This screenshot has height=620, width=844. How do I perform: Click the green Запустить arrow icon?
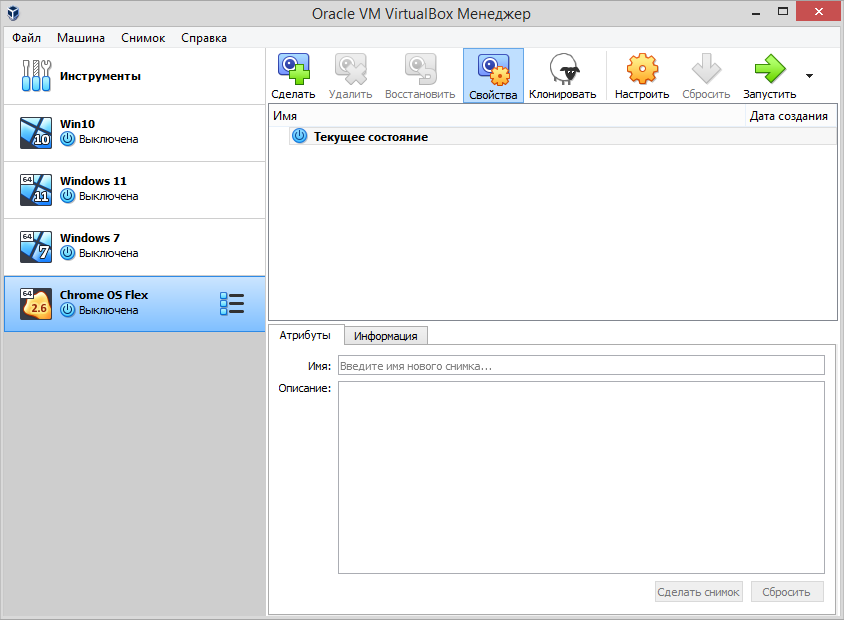pos(770,69)
